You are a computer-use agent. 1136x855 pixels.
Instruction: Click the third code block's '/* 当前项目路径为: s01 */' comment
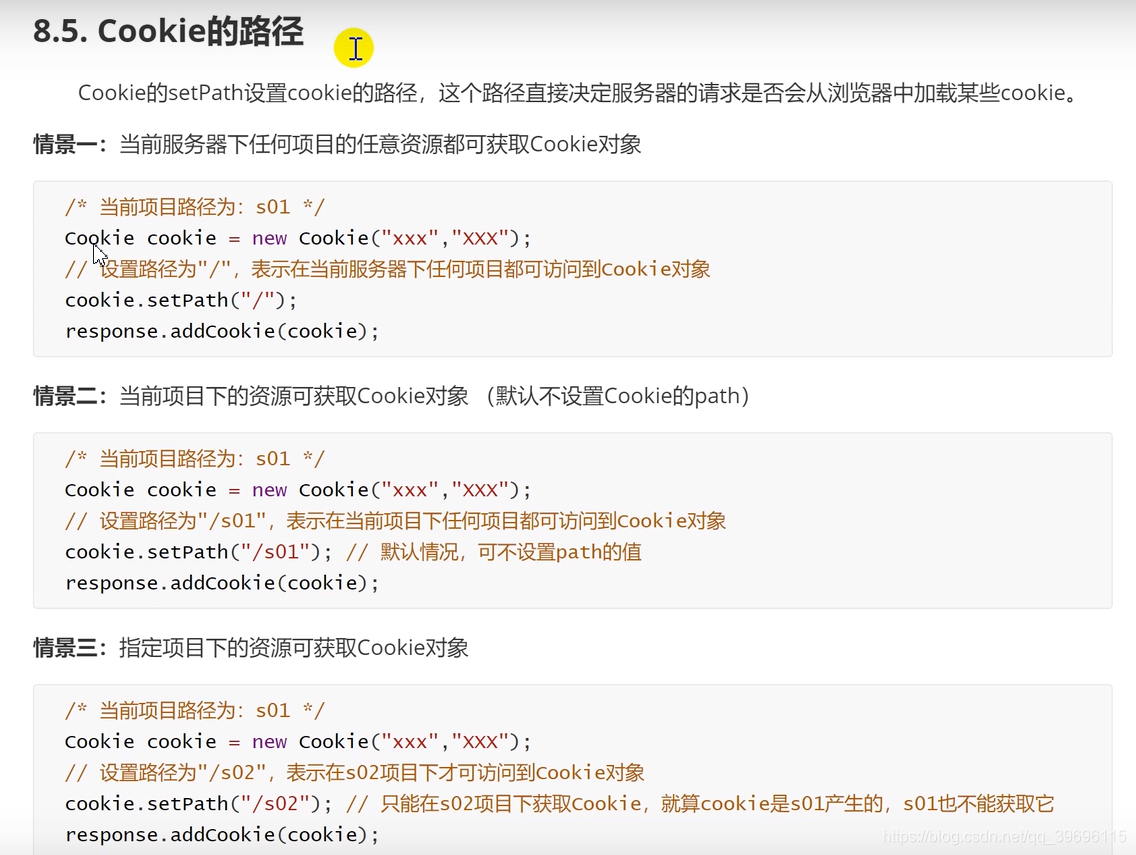tap(195, 710)
